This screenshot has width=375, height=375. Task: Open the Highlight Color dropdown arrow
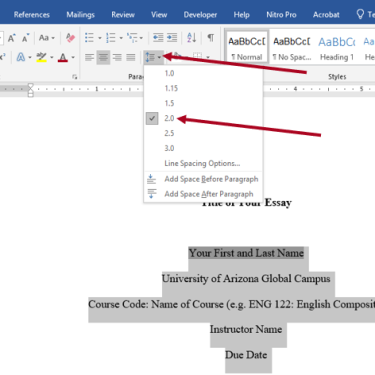pyautogui.click(x=52, y=58)
